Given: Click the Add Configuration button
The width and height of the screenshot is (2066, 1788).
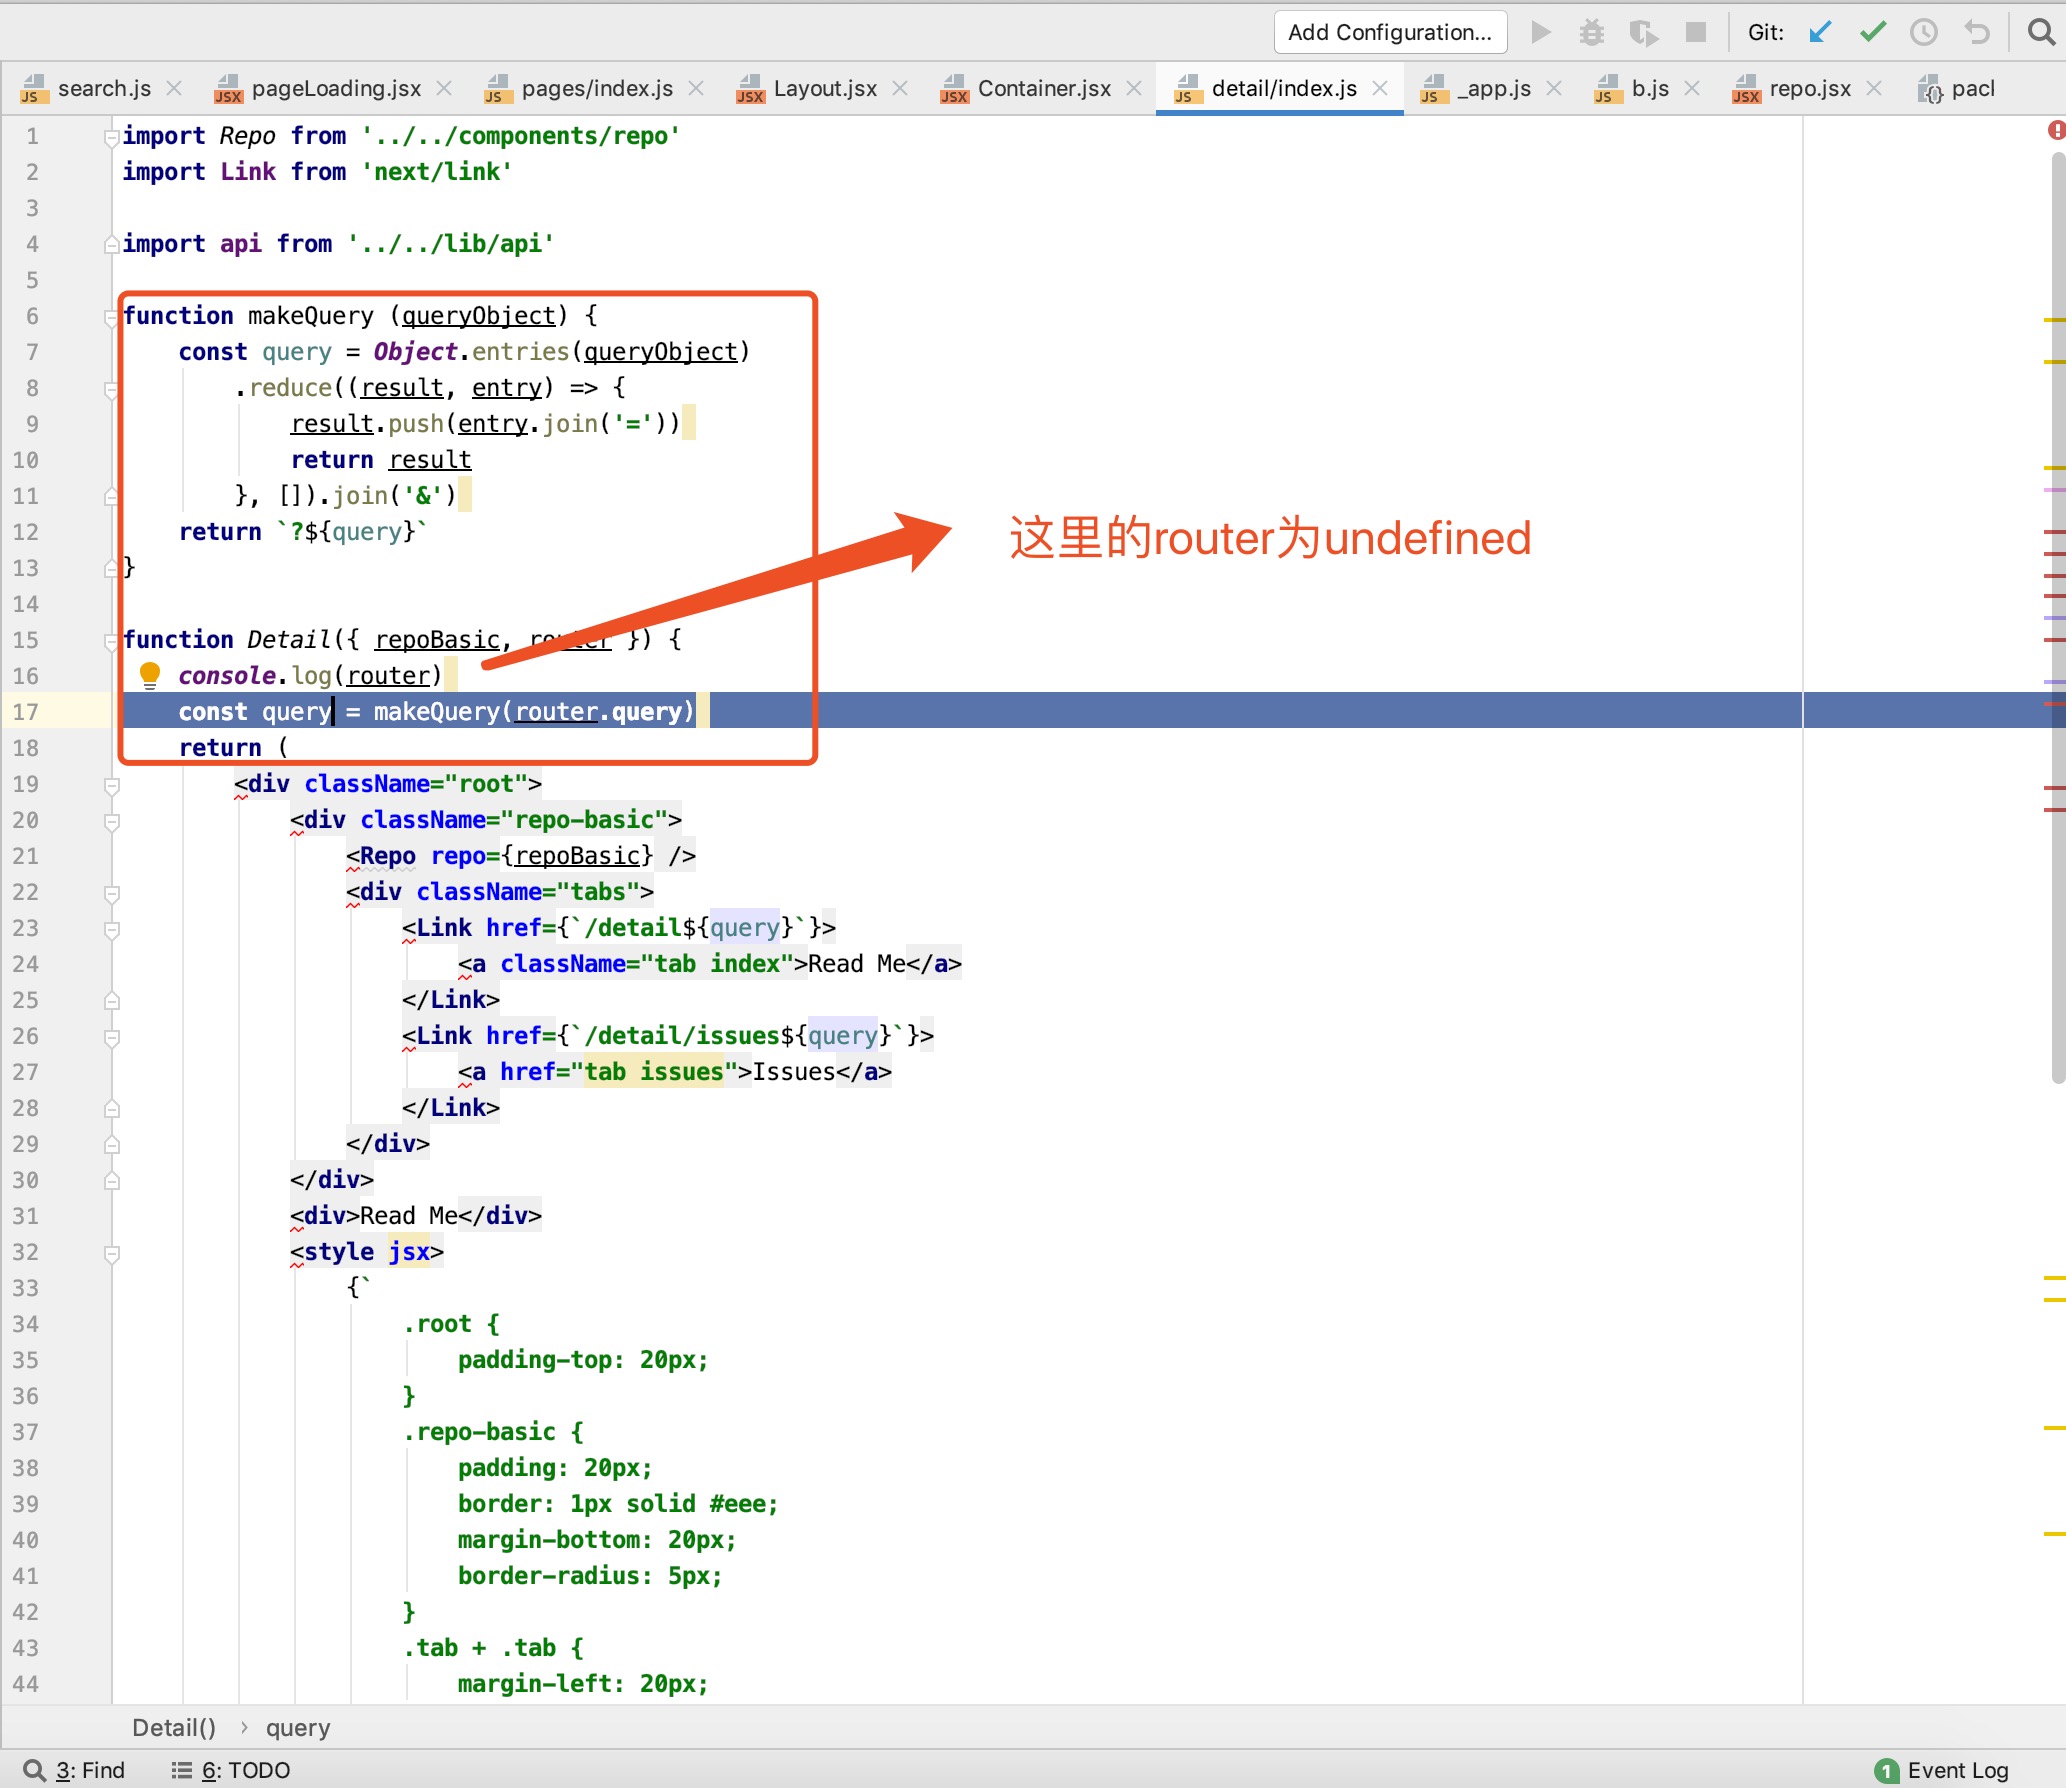Looking at the screenshot, I should coord(1389,33).
